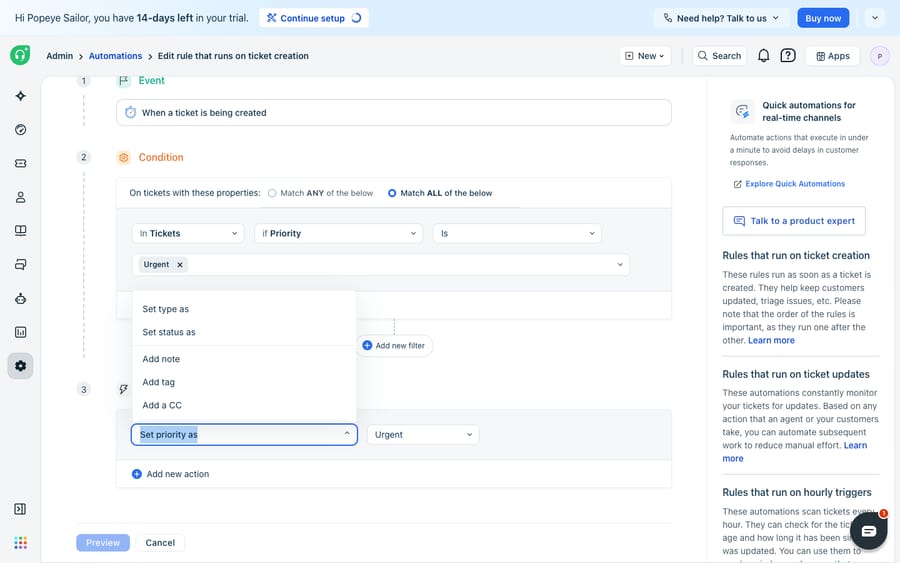Choose Add a CC option
The height and width of the screenshot is (563, 900).
(244, 405)
